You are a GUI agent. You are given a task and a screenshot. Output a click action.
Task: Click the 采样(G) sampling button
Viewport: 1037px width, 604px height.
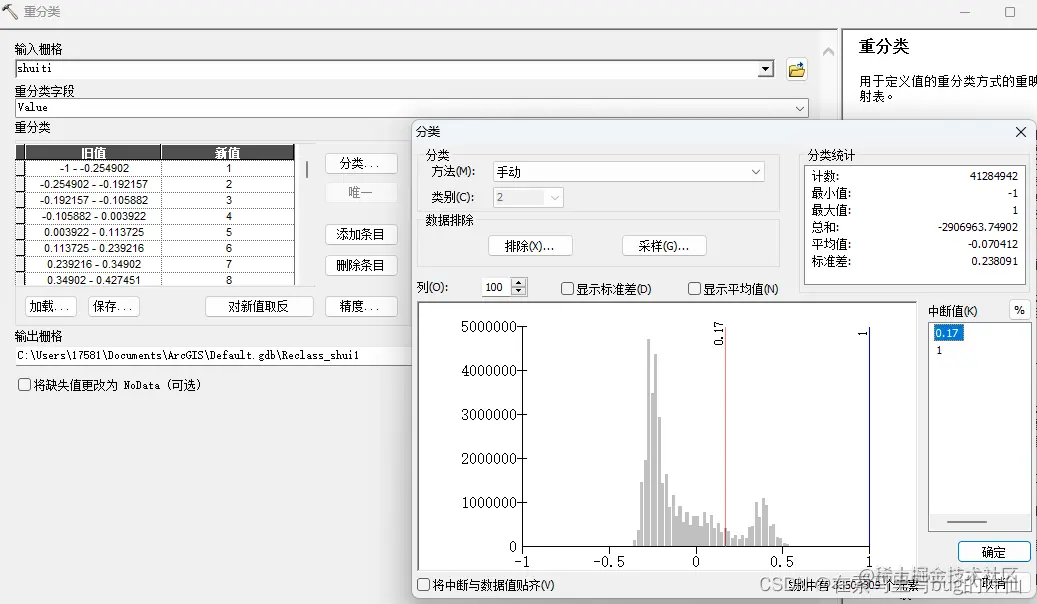tap(664, 246)
